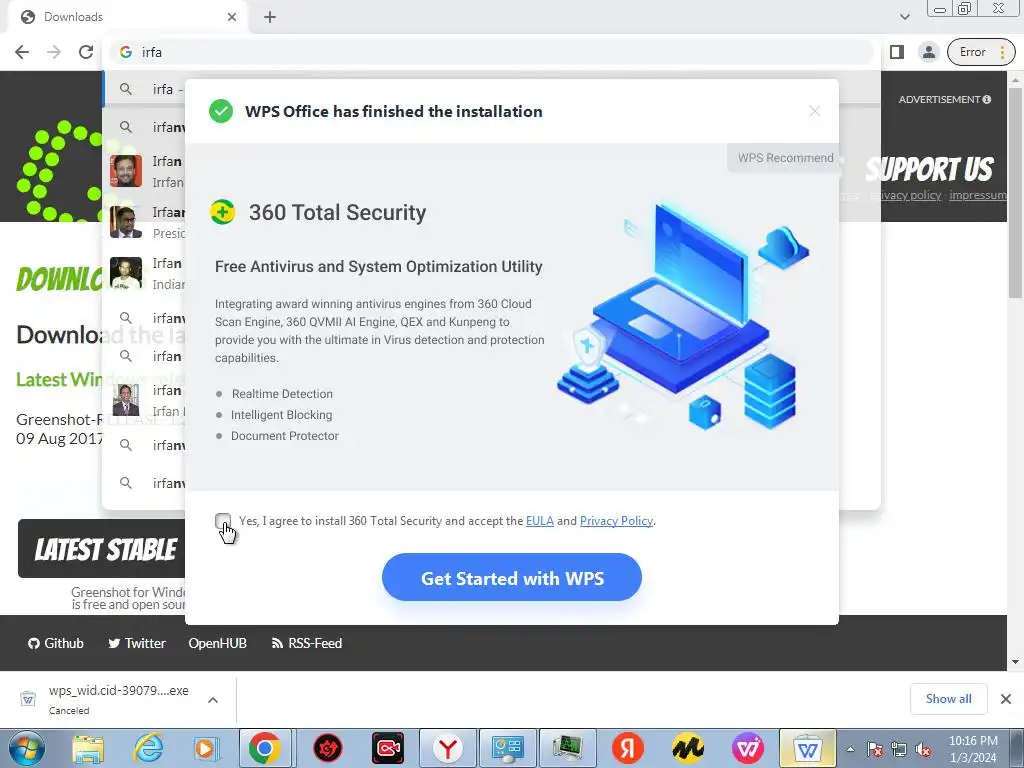The image size is (1024, 768).
Task: Choose the last search suggestion in list
Action: tap(145, 483)
